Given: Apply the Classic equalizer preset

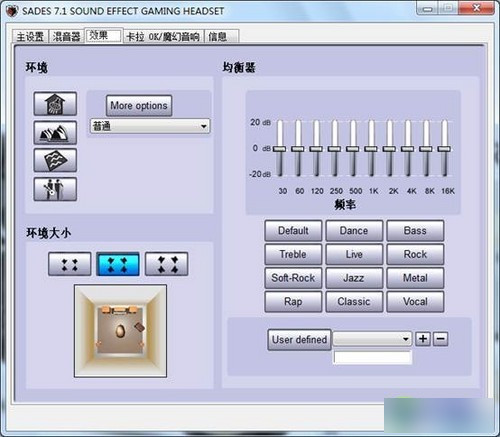Looking at the screenshot, I should pyautogui.click(x=354, y=302).
